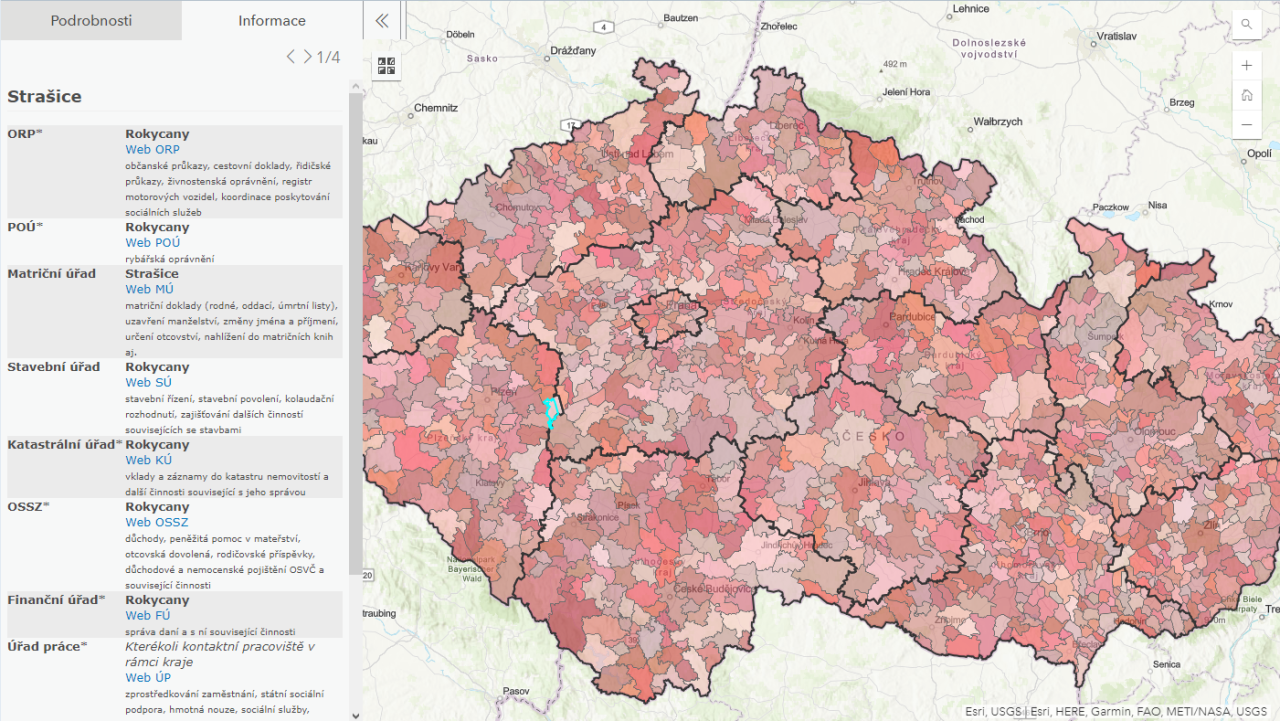Click the info panel vertical scrollbar
The width and height of the screenshot is (1280, 721).
click(x=355, y=330)
